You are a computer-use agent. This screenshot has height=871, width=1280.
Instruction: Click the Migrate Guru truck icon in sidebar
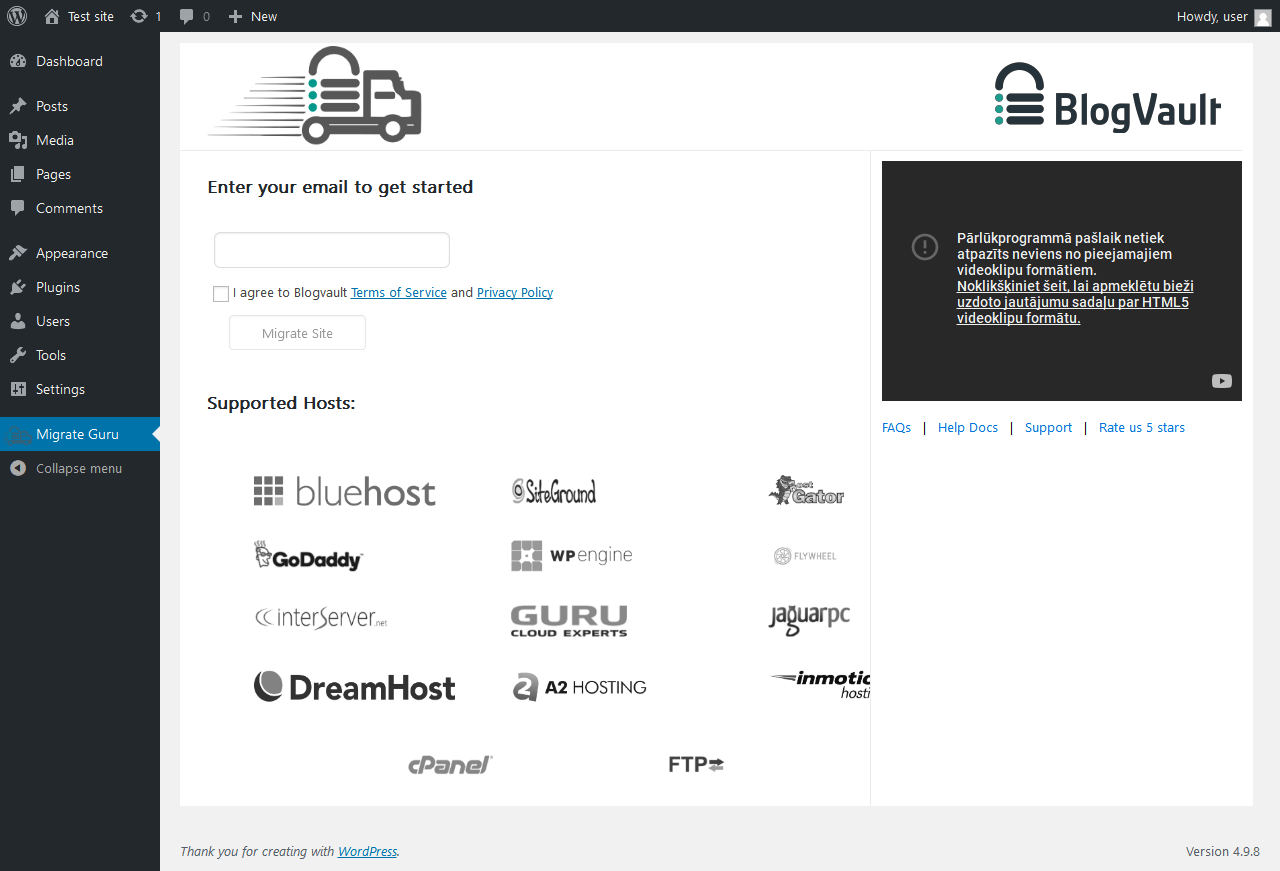pos(18,434)
